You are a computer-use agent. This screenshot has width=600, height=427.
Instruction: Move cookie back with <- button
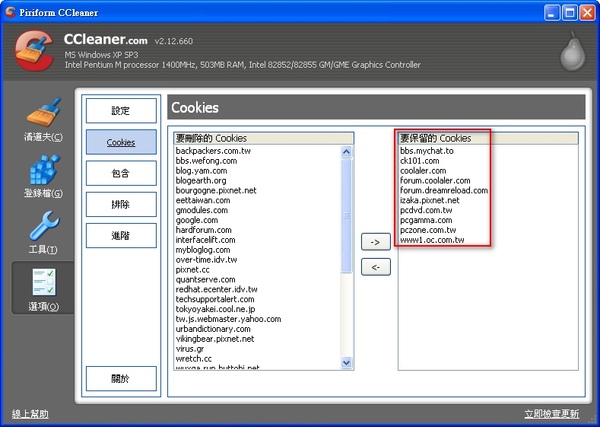click(x=376, y=267)
